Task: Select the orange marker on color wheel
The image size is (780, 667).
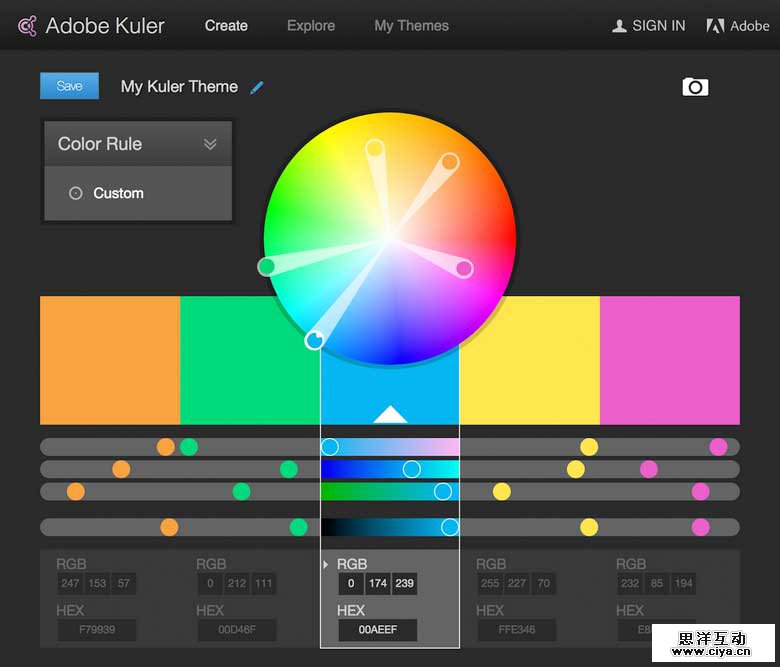Action: pos(450,161)
